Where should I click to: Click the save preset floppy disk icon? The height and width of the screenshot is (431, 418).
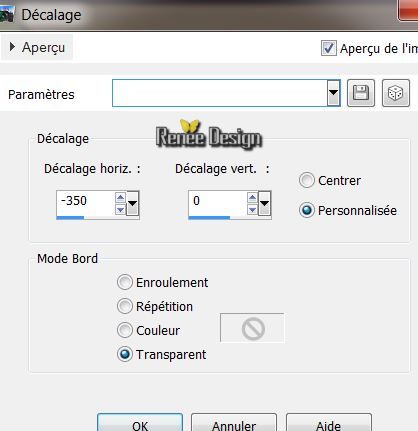pos(361,93)
